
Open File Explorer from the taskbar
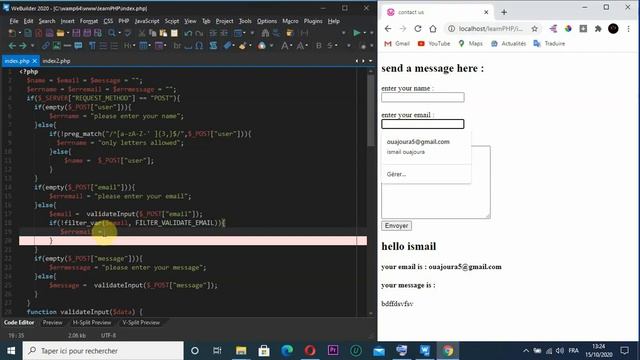click(x=241, y=351)
